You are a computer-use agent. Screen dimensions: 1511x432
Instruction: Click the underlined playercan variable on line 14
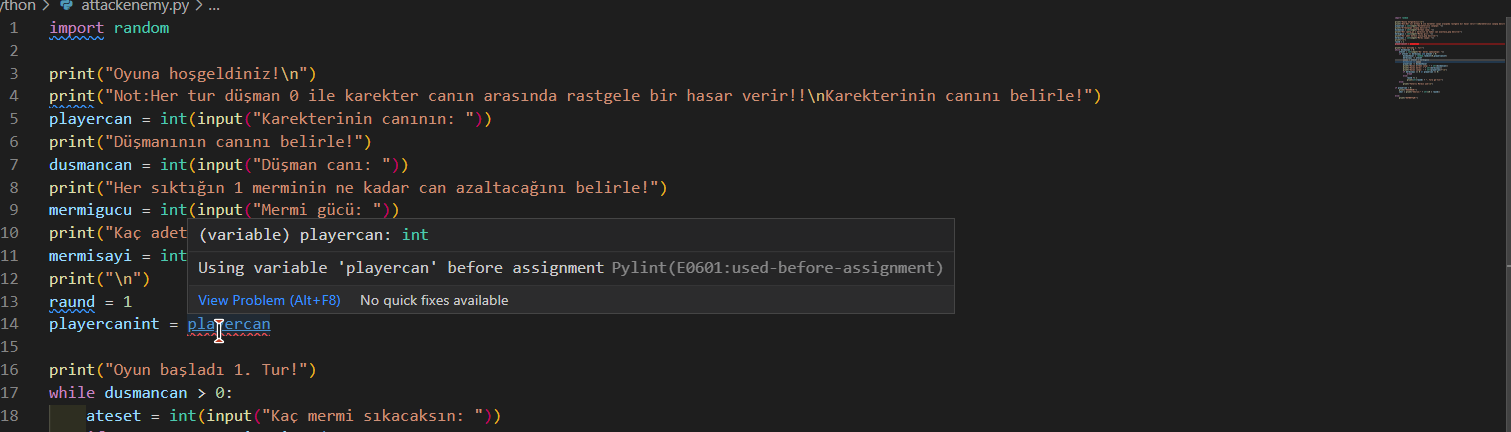click(229, 325)
